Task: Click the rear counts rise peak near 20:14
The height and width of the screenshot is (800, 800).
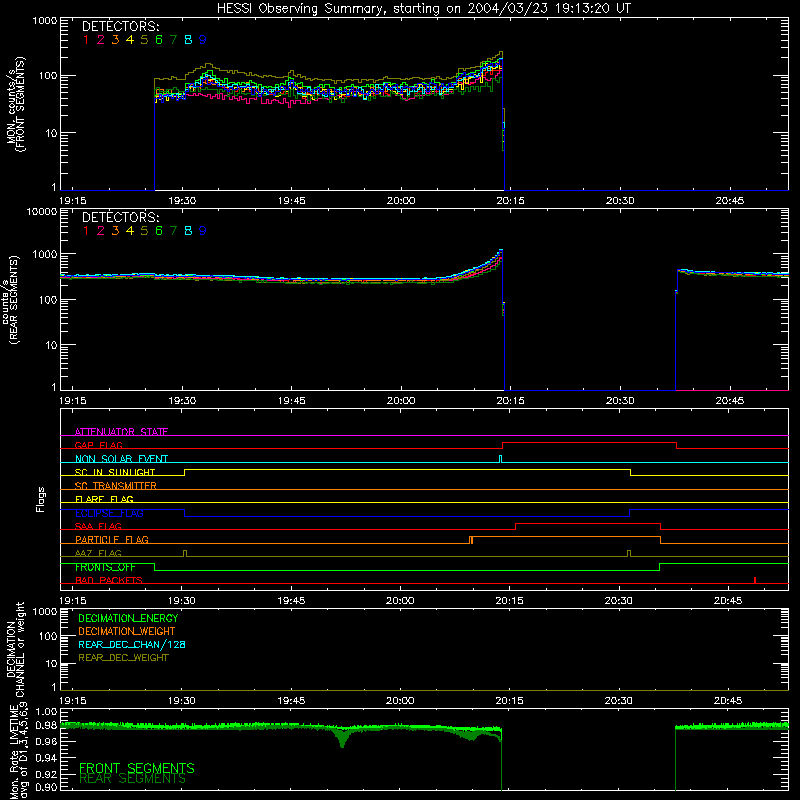Action: point(501,251)
